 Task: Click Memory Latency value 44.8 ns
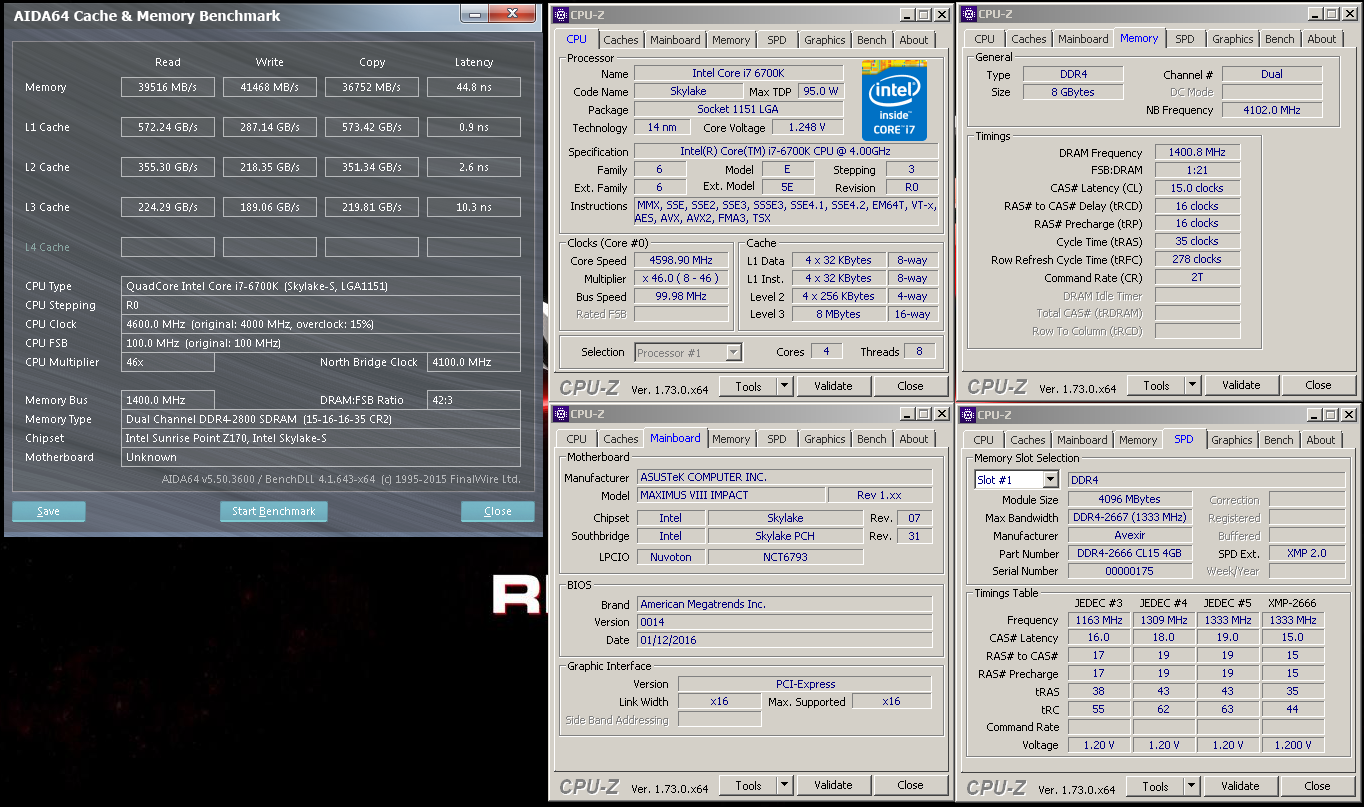[474, 87]
